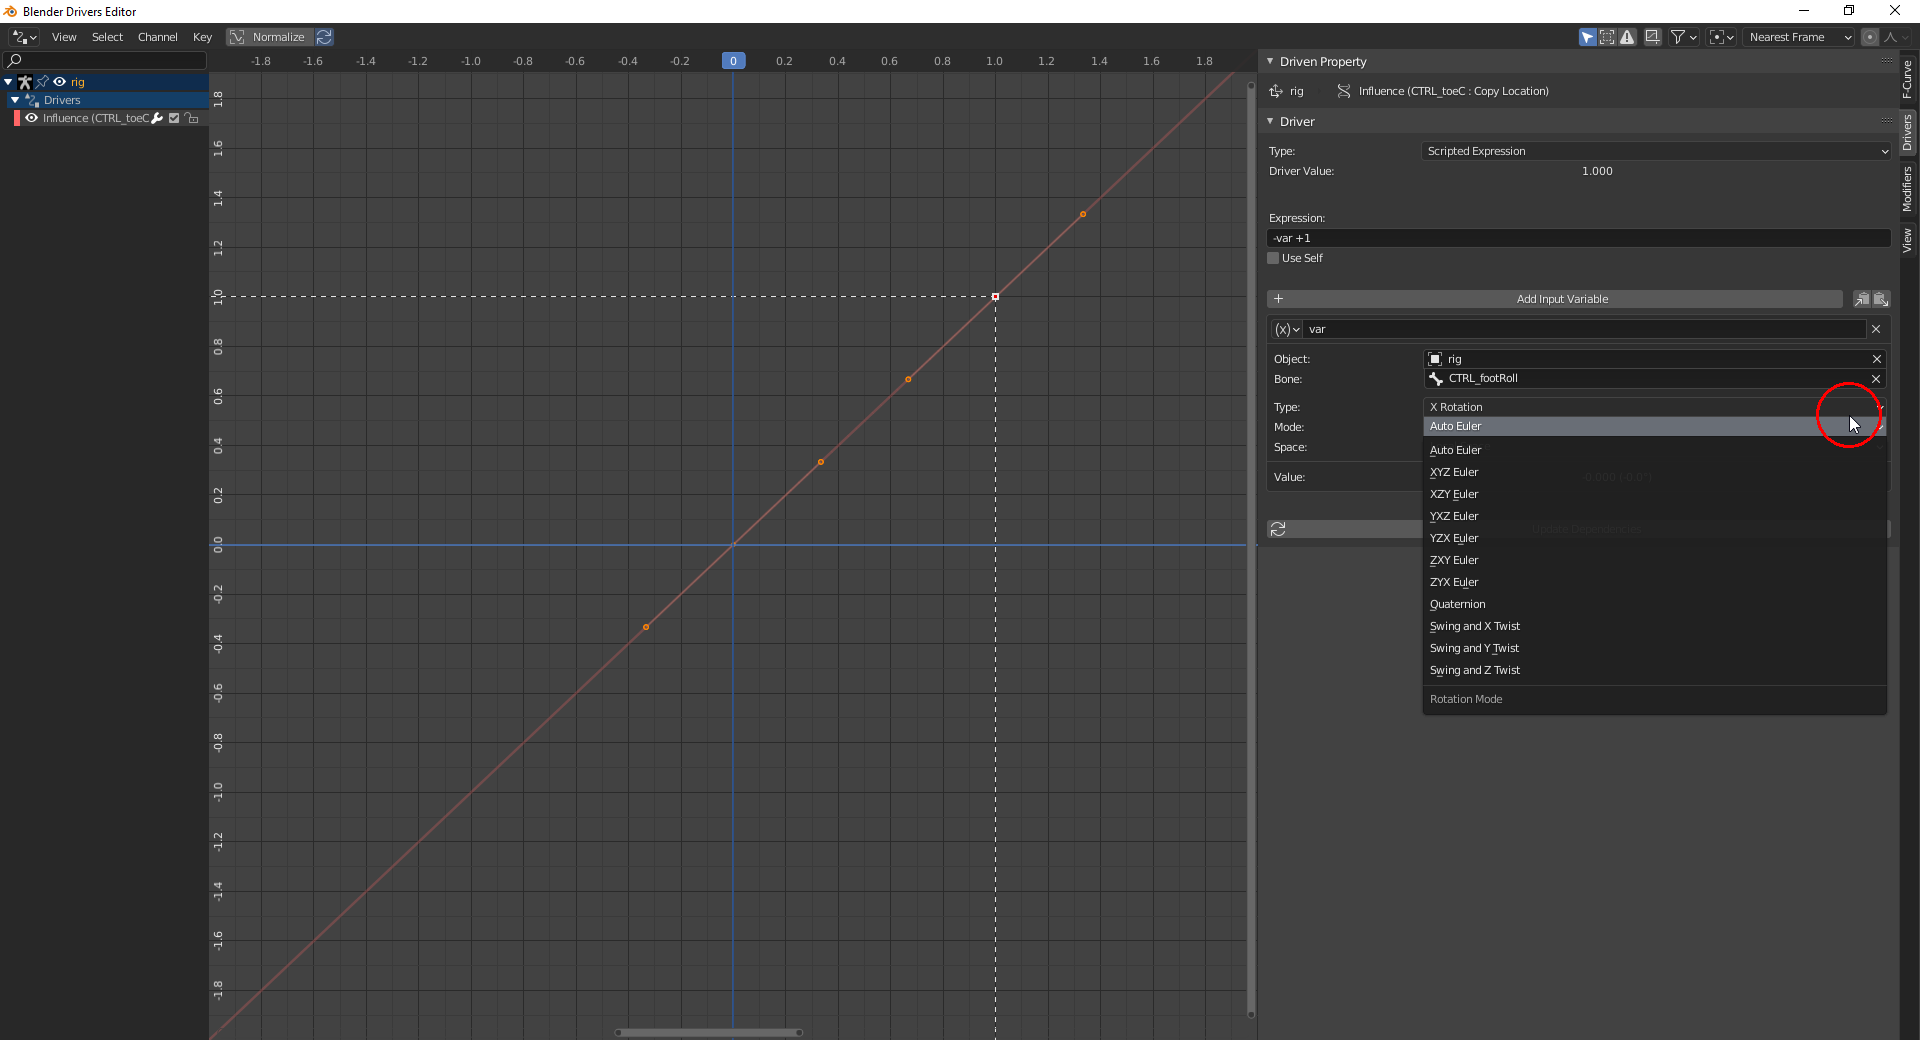
Task: Open the Pivot Point dropdown
Action: [1722, 37]
